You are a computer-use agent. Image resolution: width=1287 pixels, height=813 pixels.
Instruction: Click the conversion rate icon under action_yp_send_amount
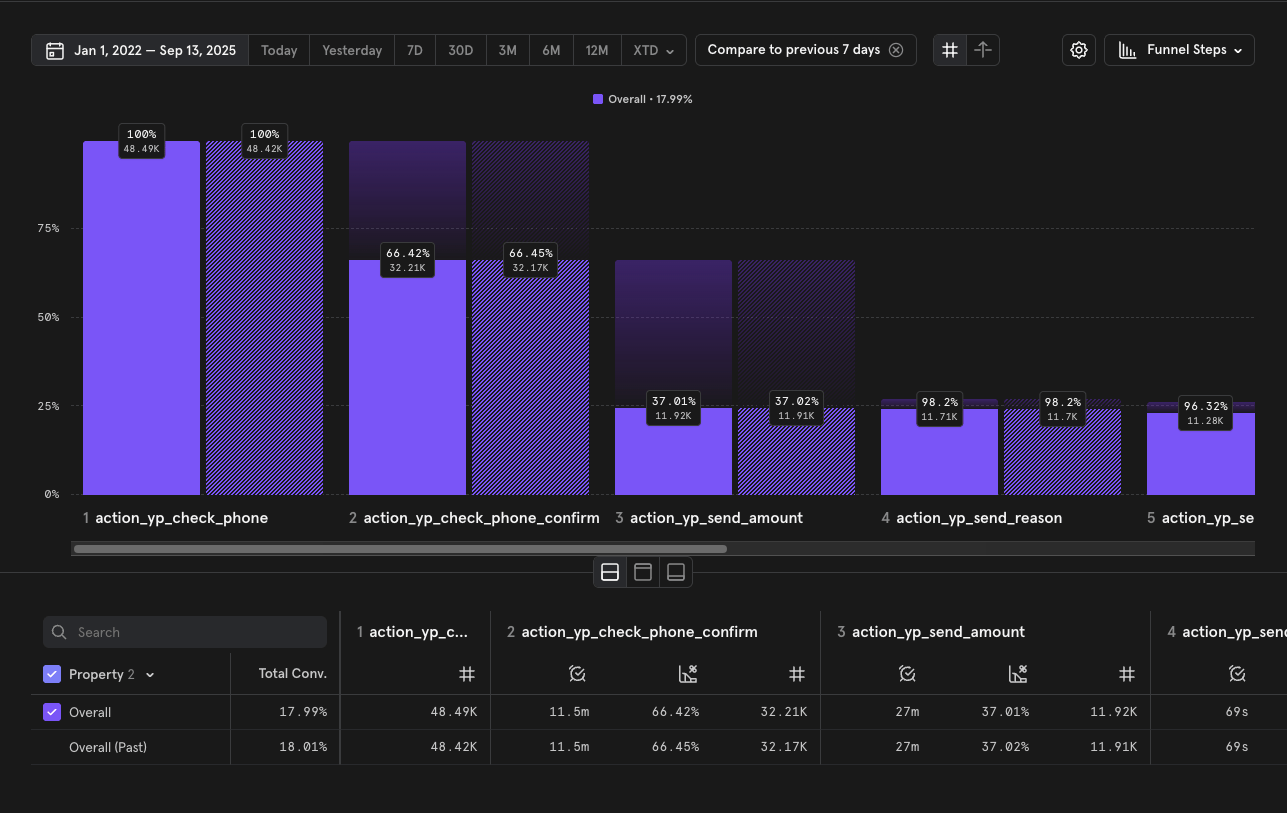click(1017, 674)
